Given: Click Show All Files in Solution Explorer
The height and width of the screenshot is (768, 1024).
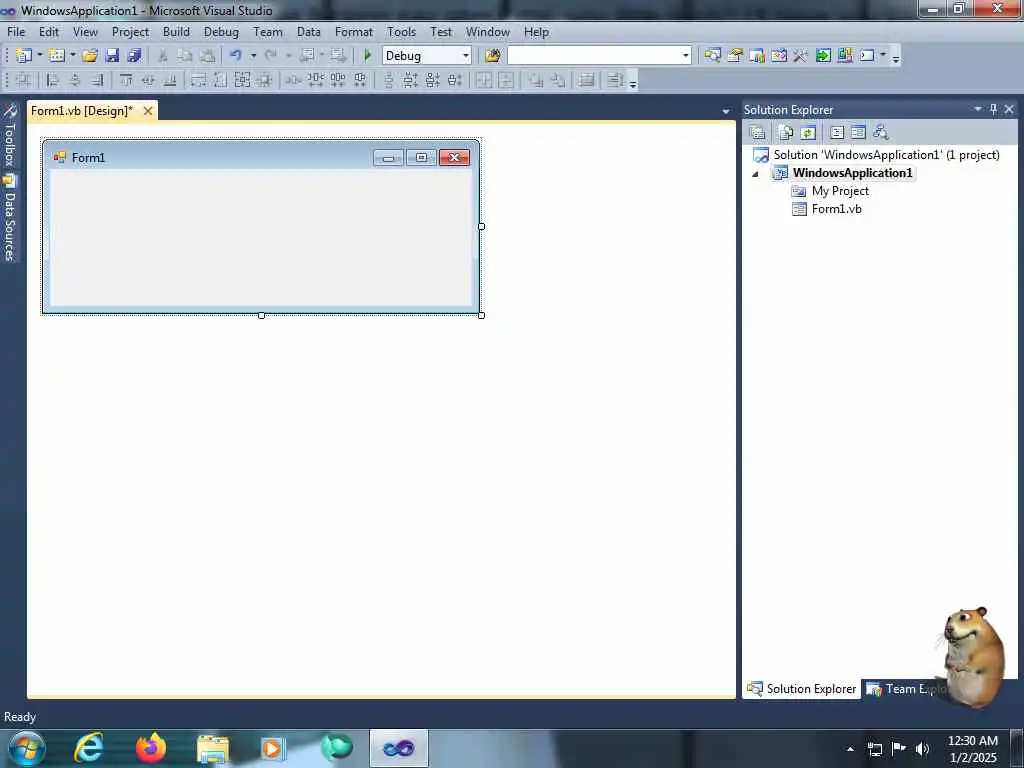Looking at the screenshot, I should click(786, 133).
